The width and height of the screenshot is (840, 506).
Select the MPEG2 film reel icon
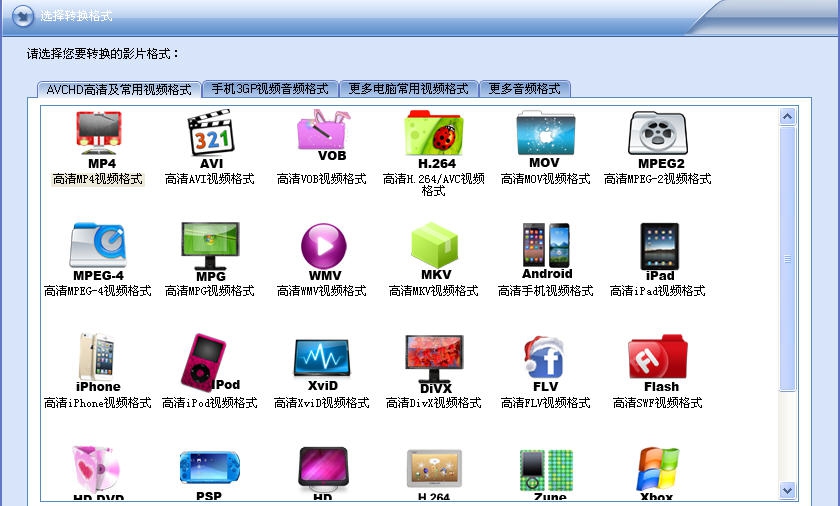[x=658, y=139]
